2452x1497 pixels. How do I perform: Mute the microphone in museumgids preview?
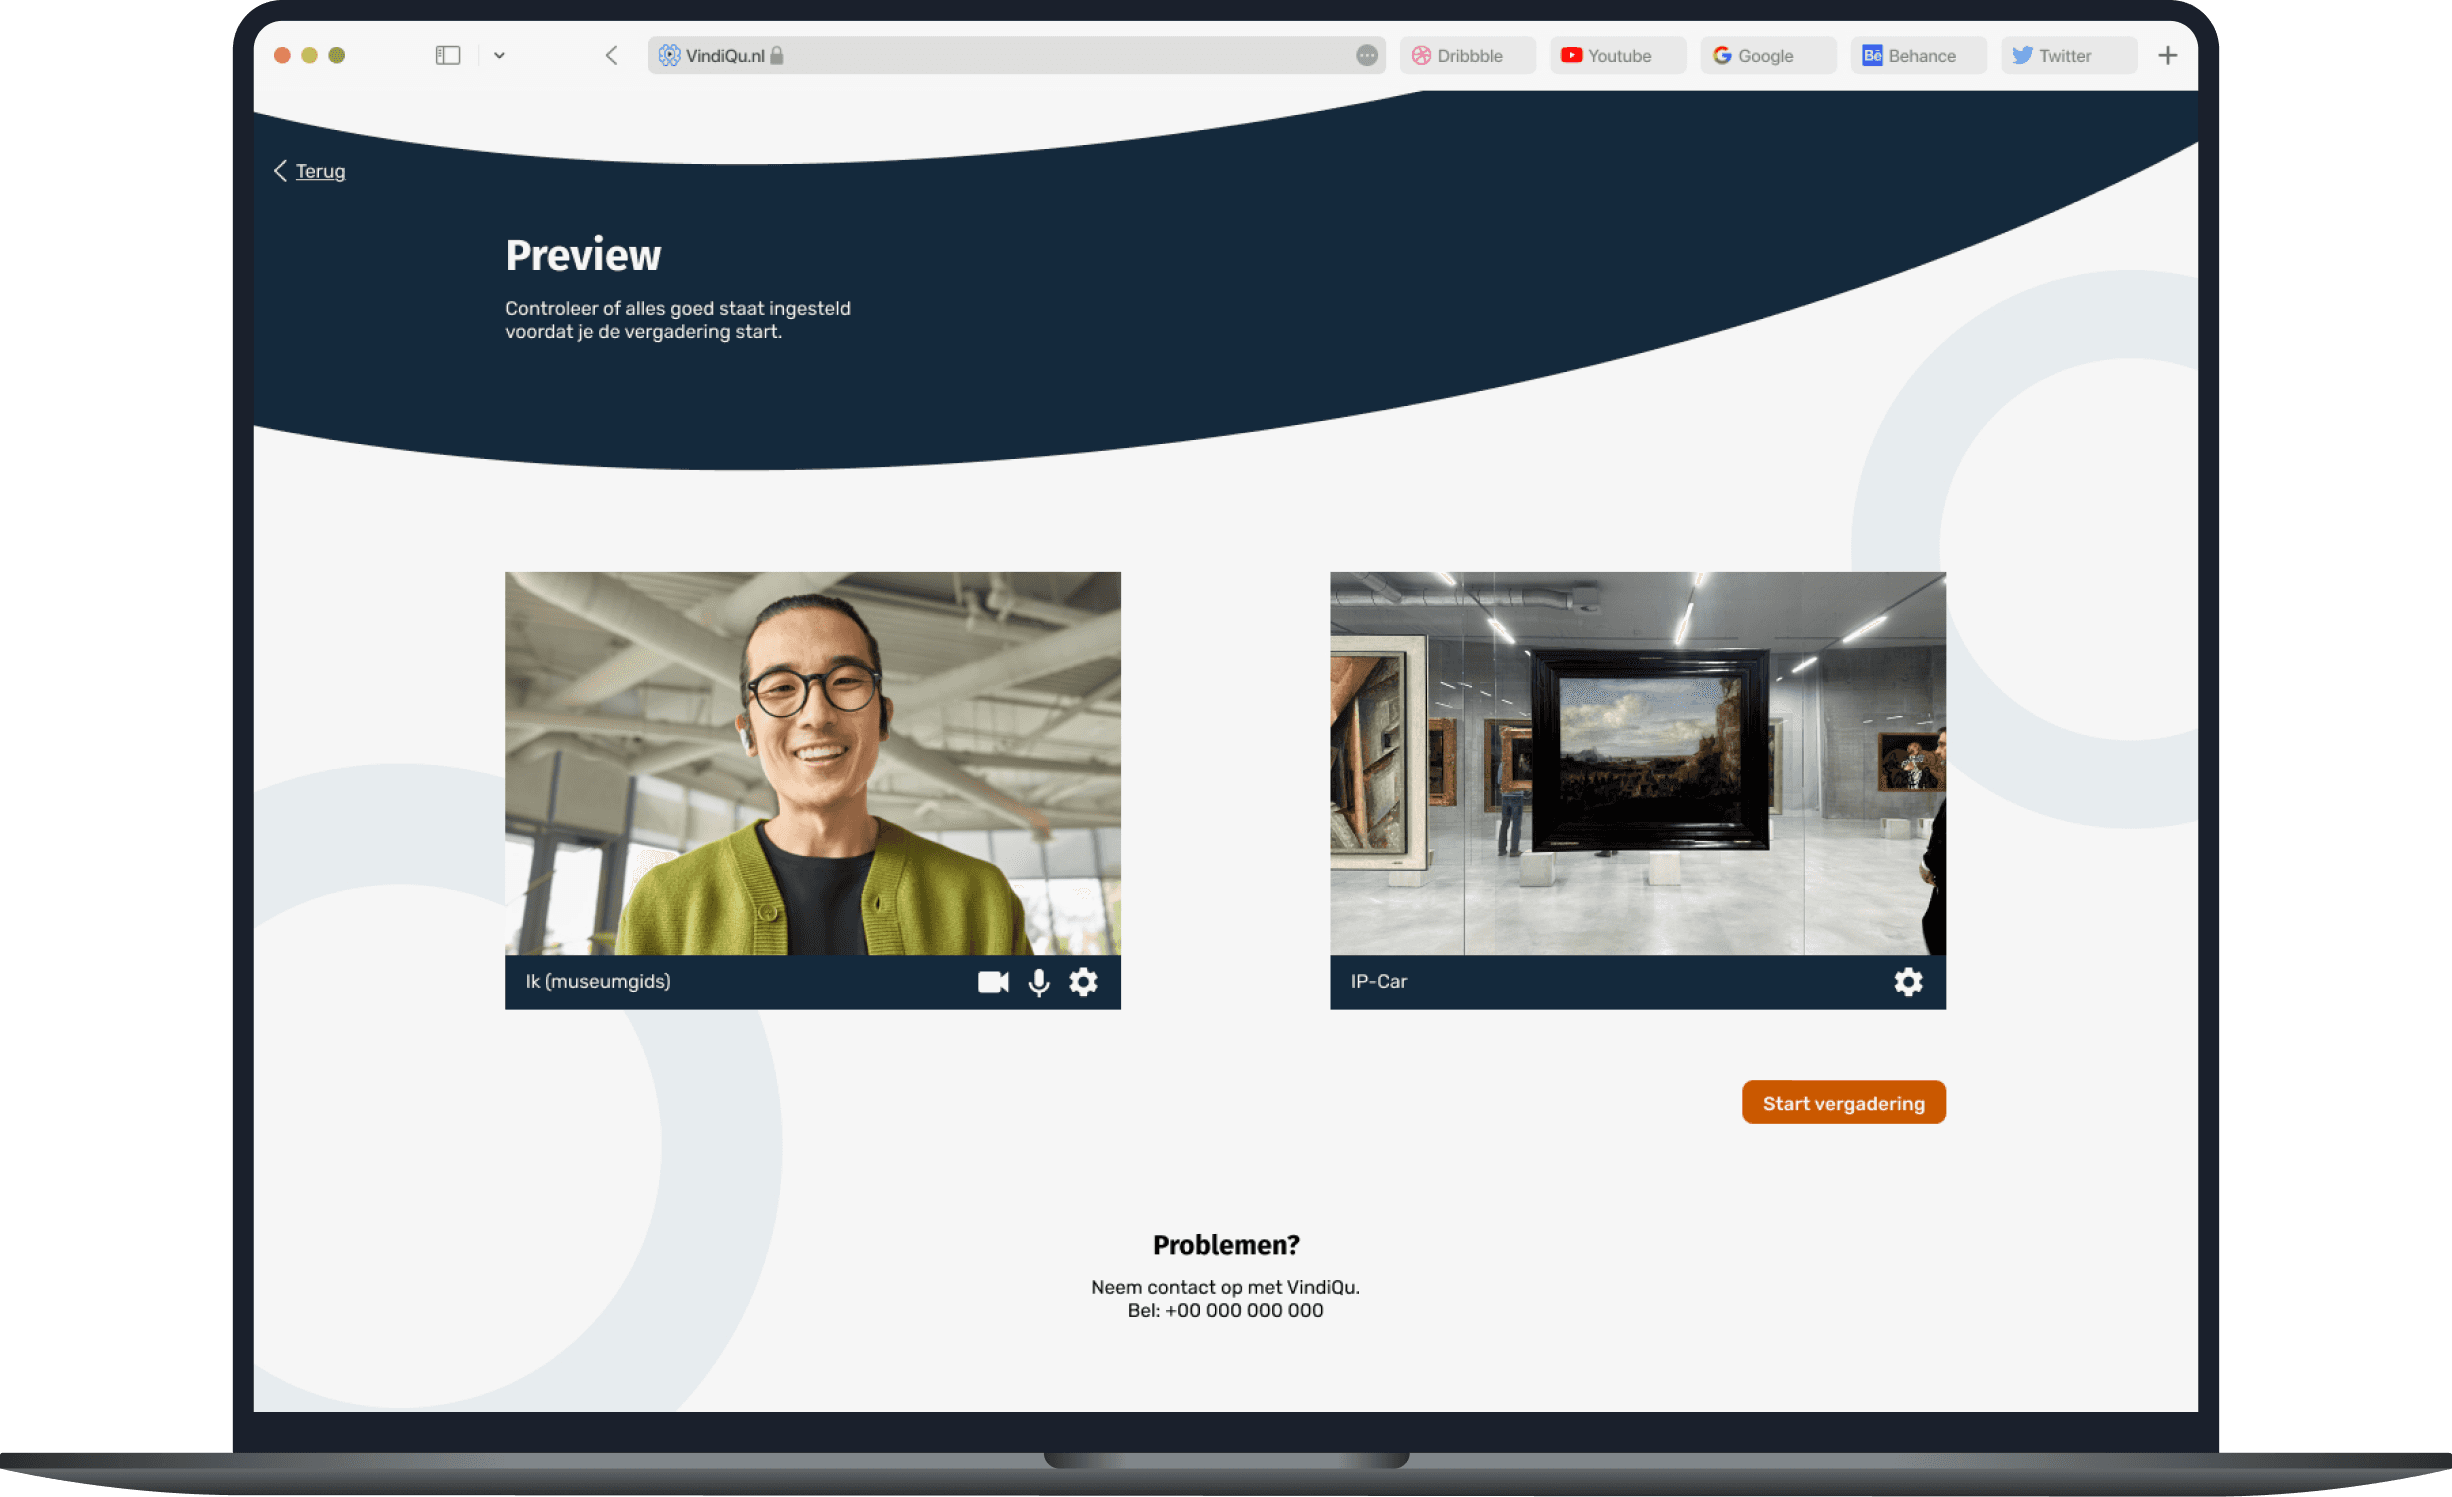[1039, 982]
